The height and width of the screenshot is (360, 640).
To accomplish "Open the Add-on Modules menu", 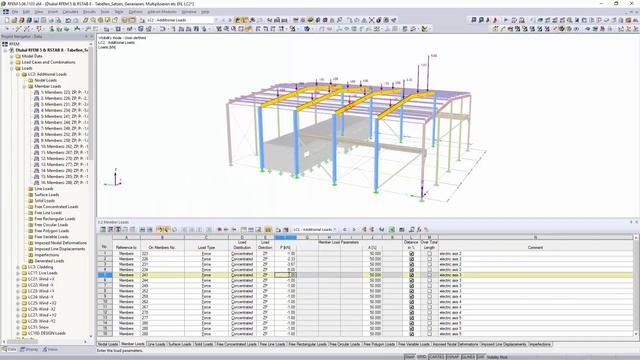I will 162,12.
